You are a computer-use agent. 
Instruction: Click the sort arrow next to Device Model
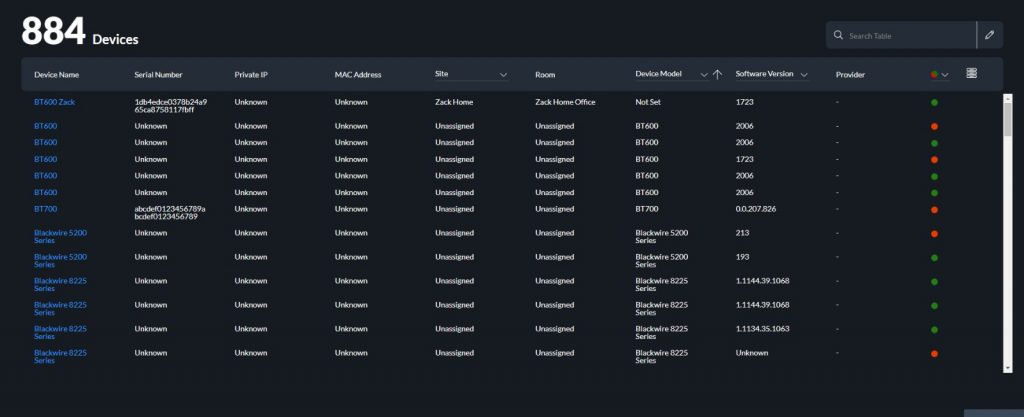pos(717,74)
